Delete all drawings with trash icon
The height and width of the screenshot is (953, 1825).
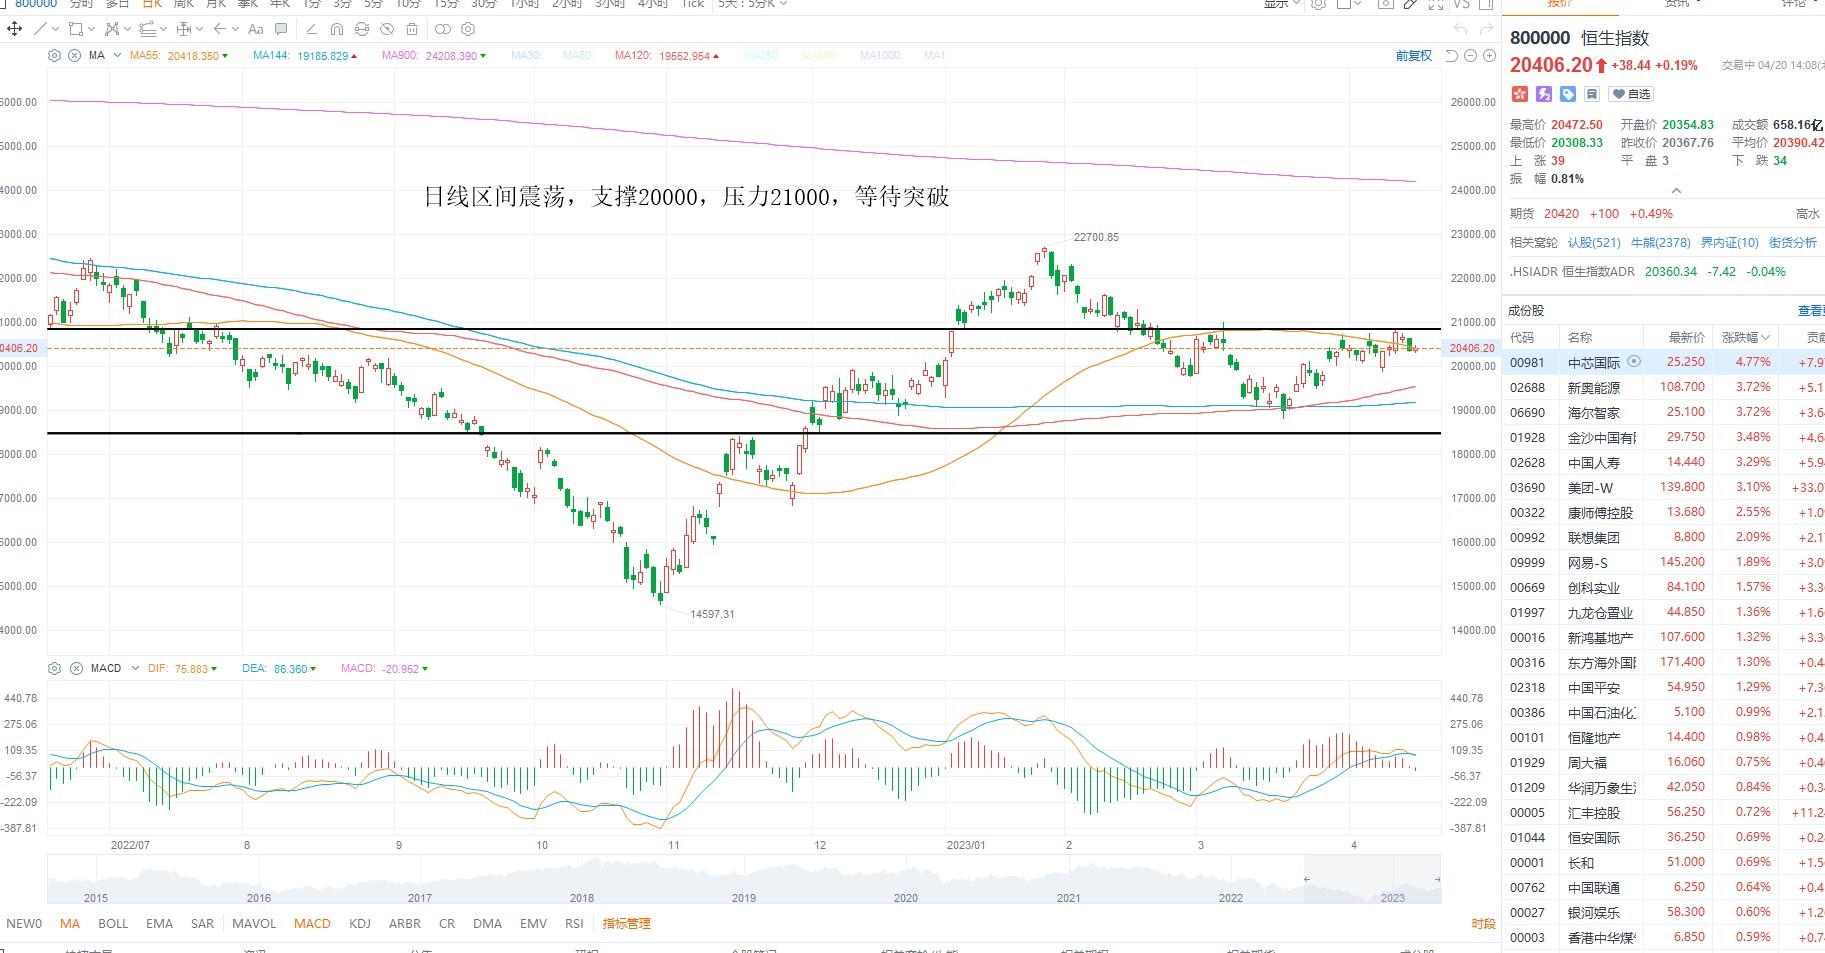[412, 29]
